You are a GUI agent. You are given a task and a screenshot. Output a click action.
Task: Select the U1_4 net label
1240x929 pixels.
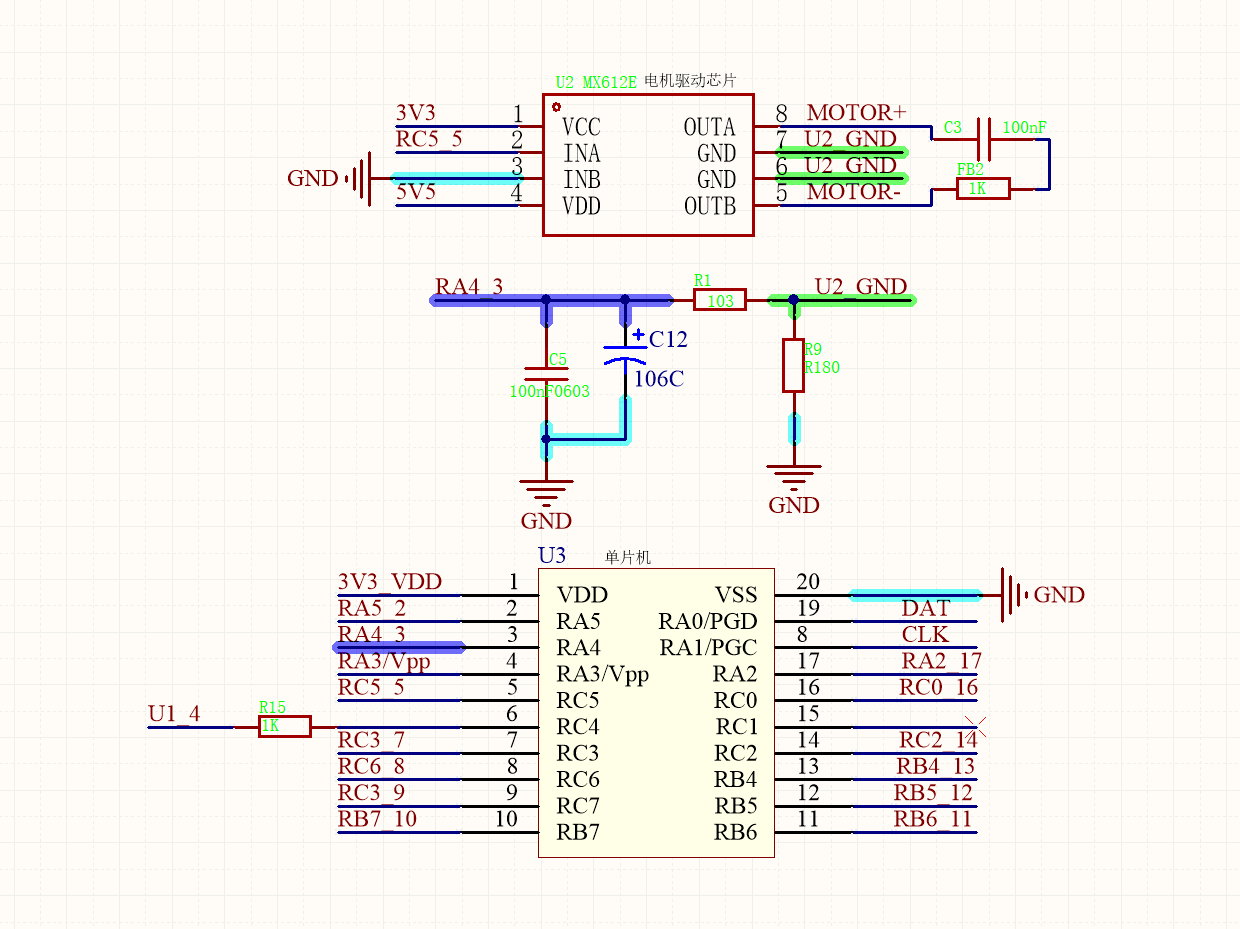pos(174,714)
